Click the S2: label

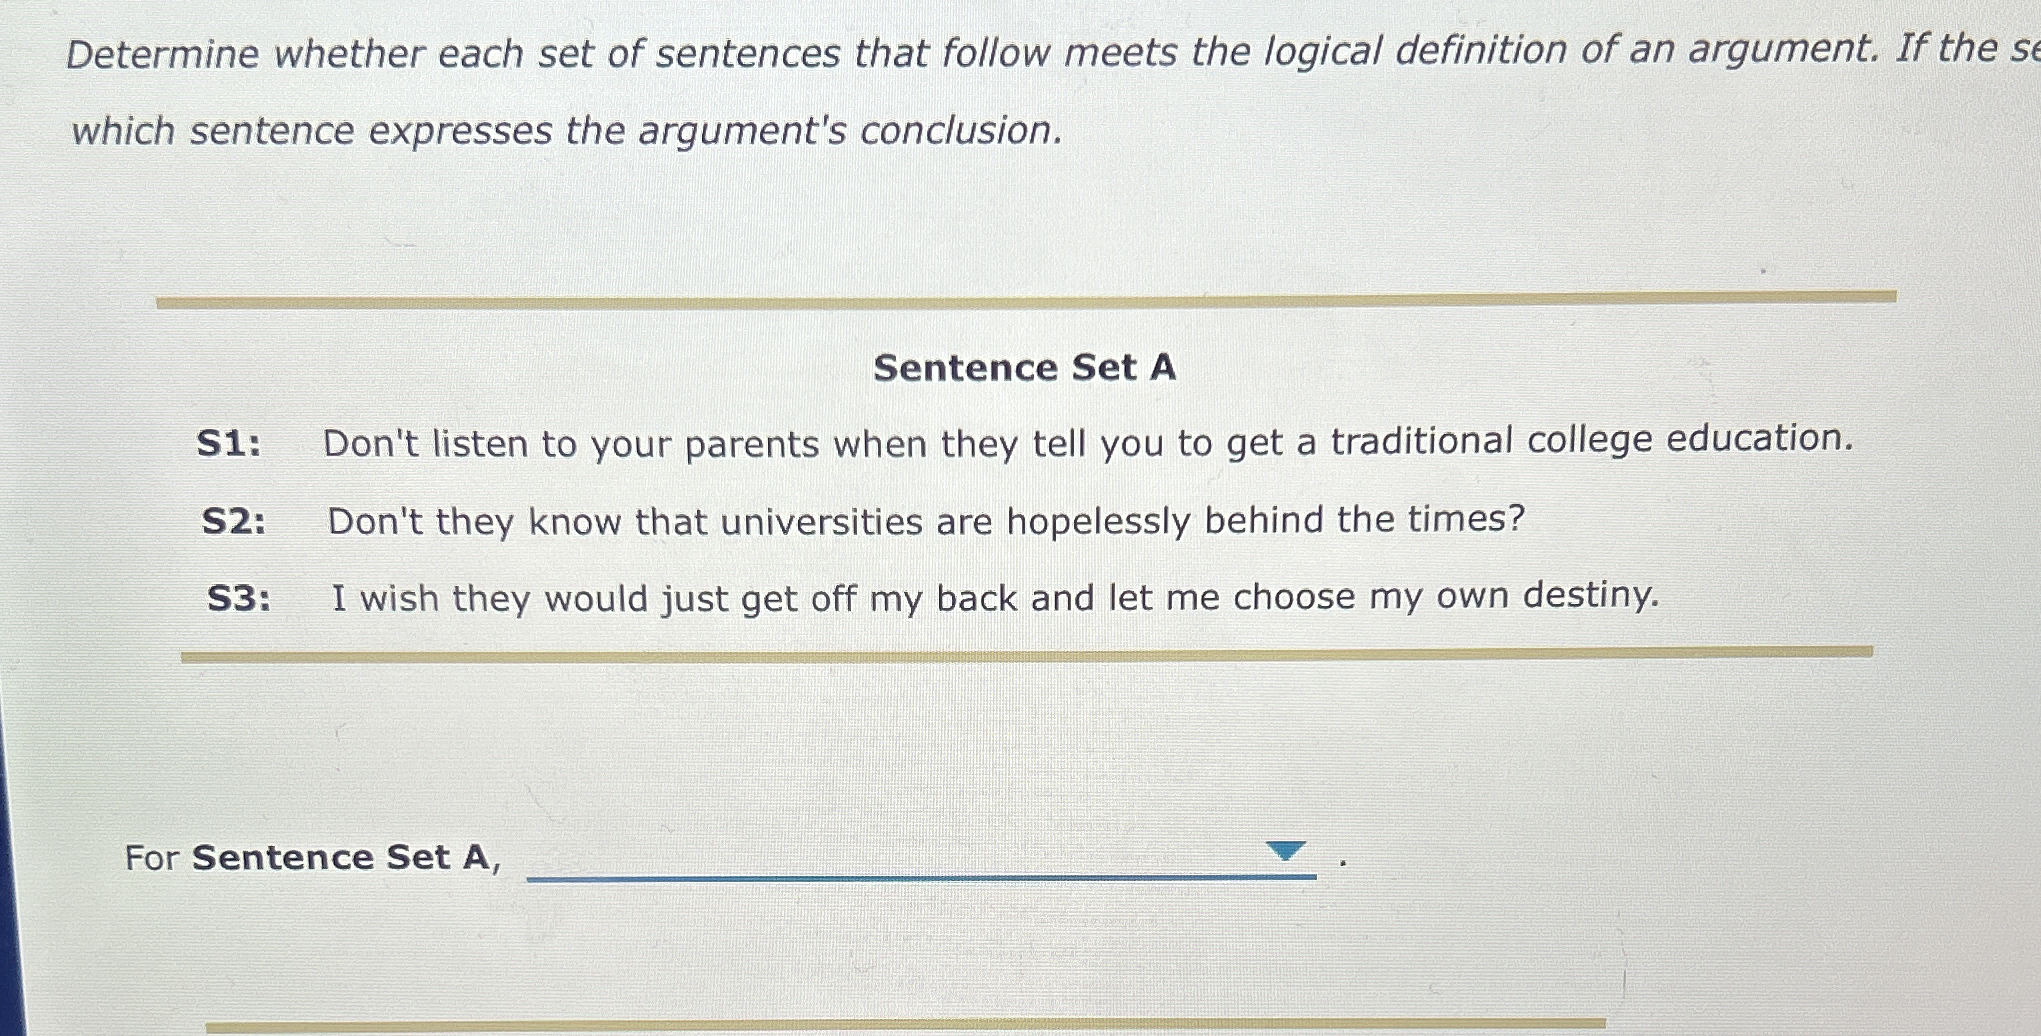[234, 520]
